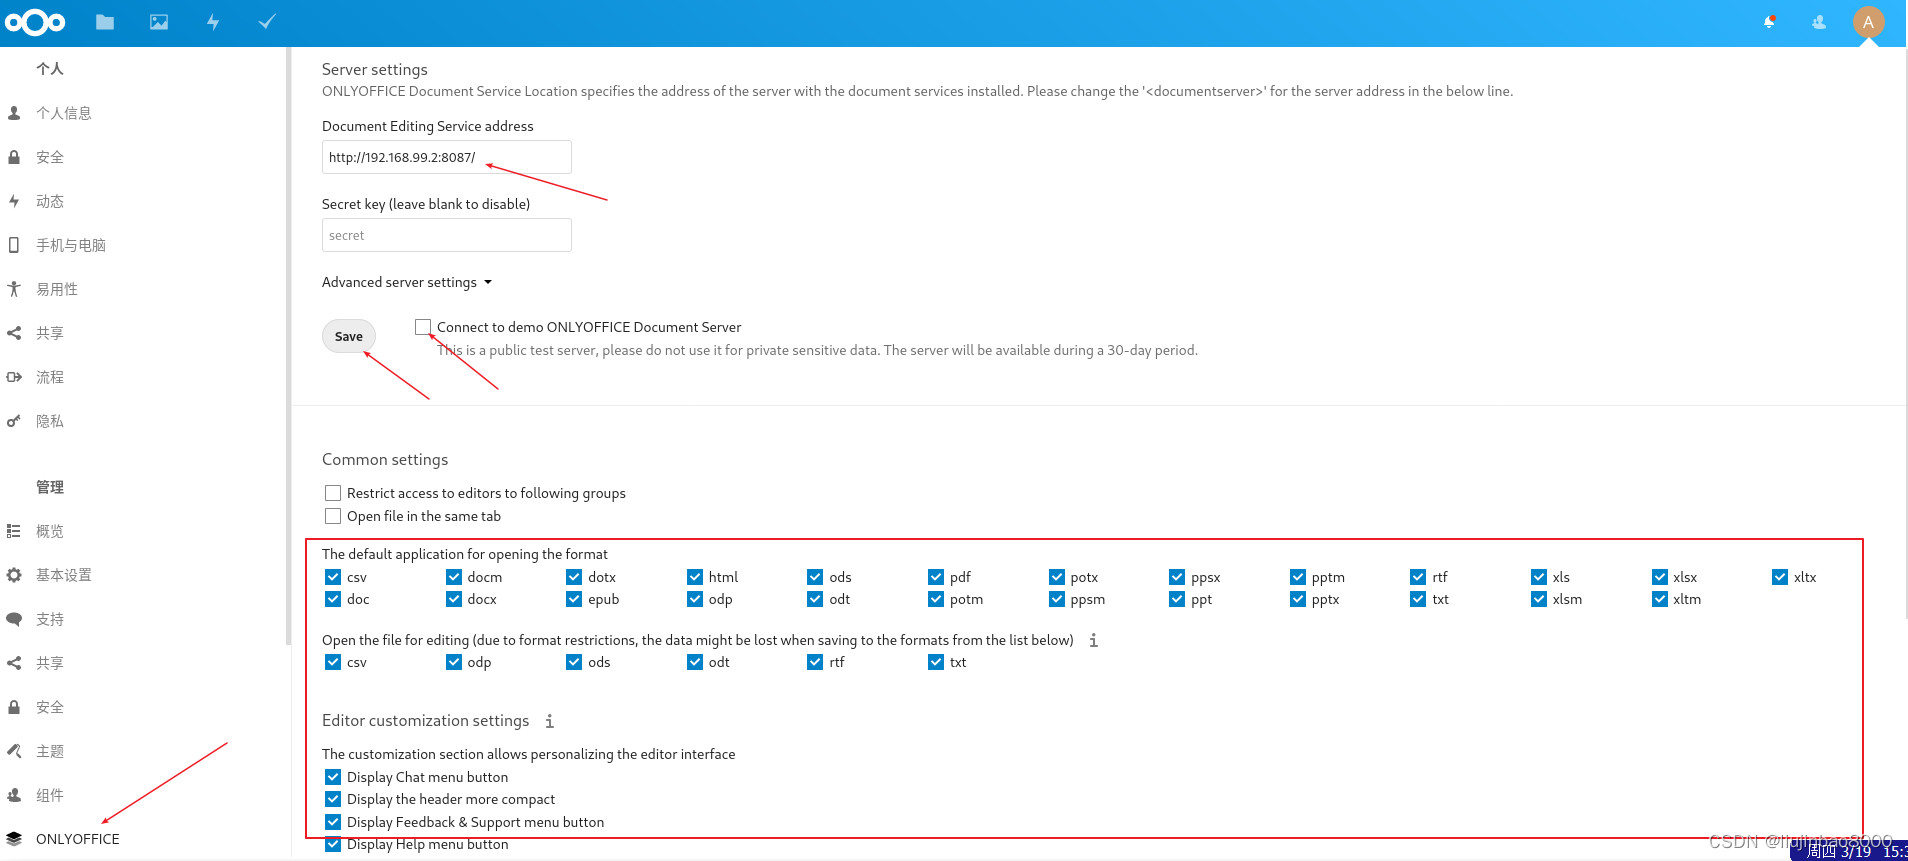1908x861 pixels.
Task: Open the Files folder icon in header
Action: coord(105,22)
